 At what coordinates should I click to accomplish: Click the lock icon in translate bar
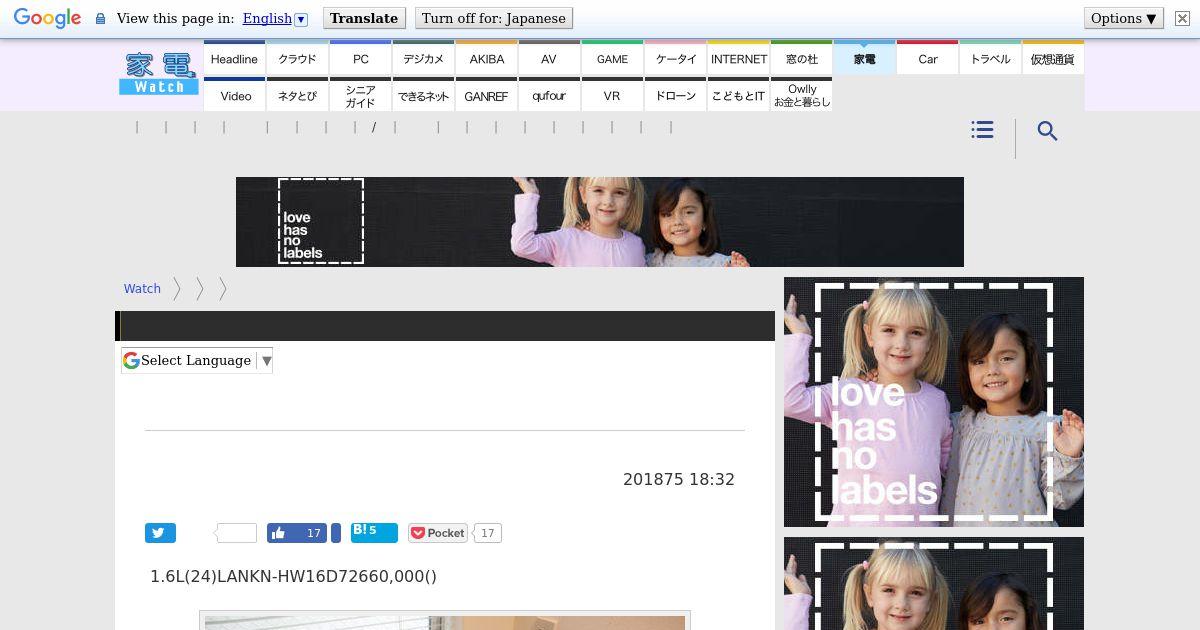tap(100, 18)
